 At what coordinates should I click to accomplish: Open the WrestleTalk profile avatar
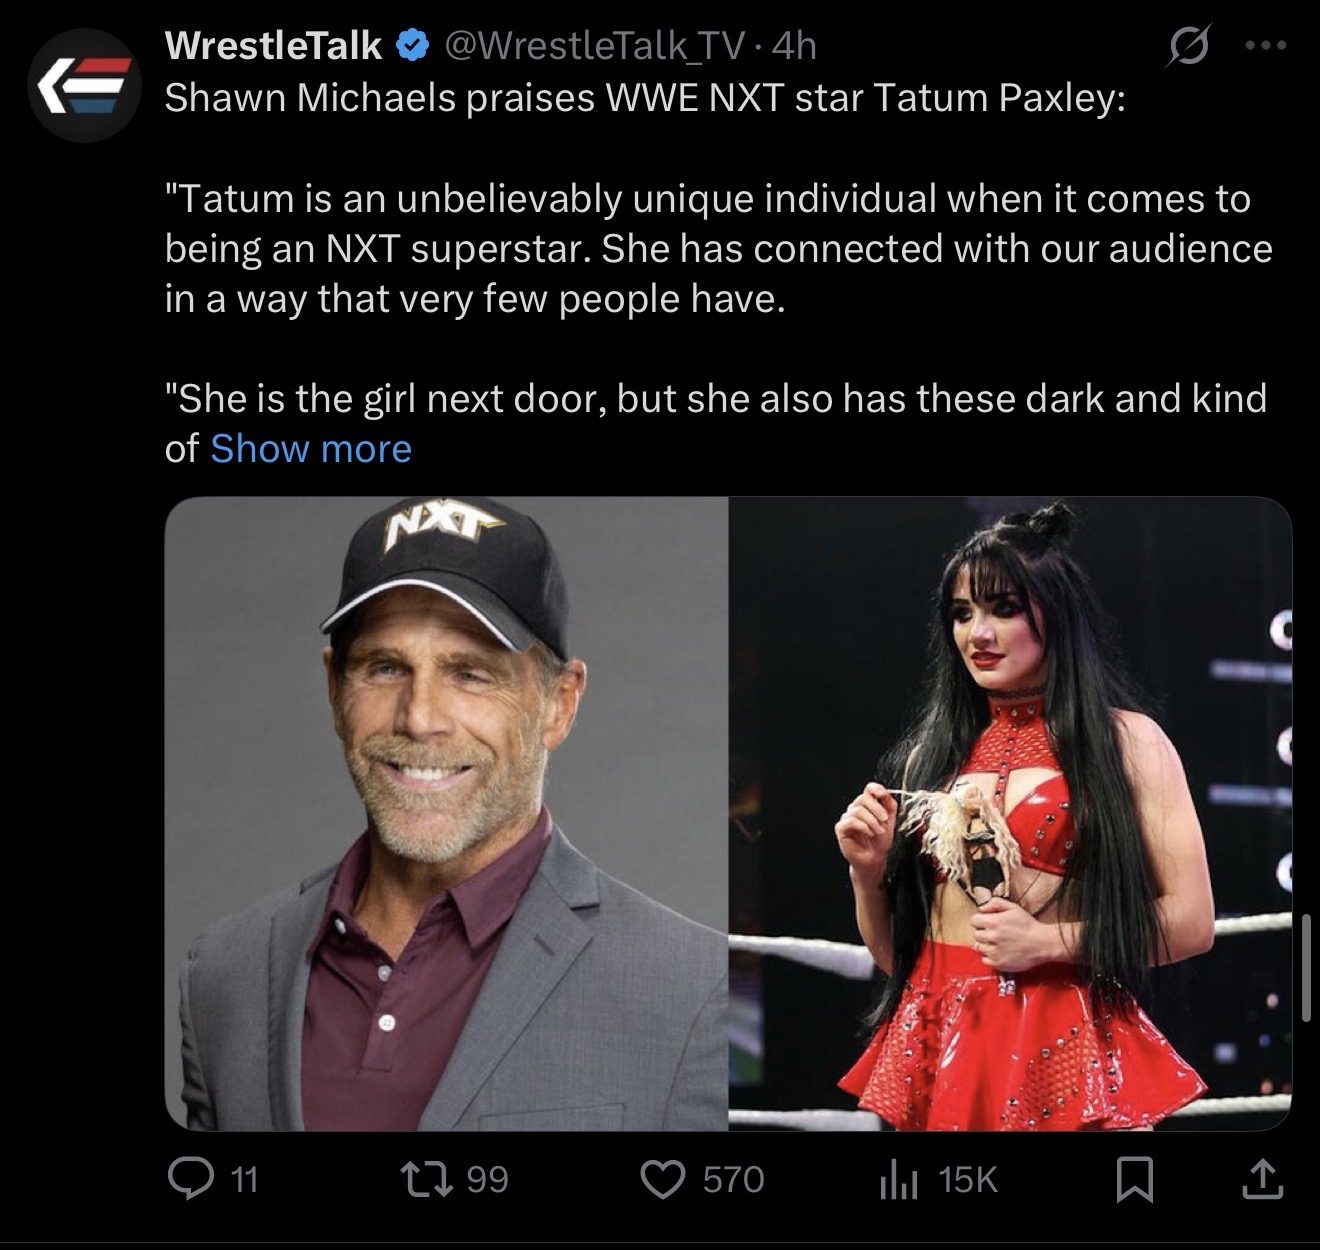[84, 86]
